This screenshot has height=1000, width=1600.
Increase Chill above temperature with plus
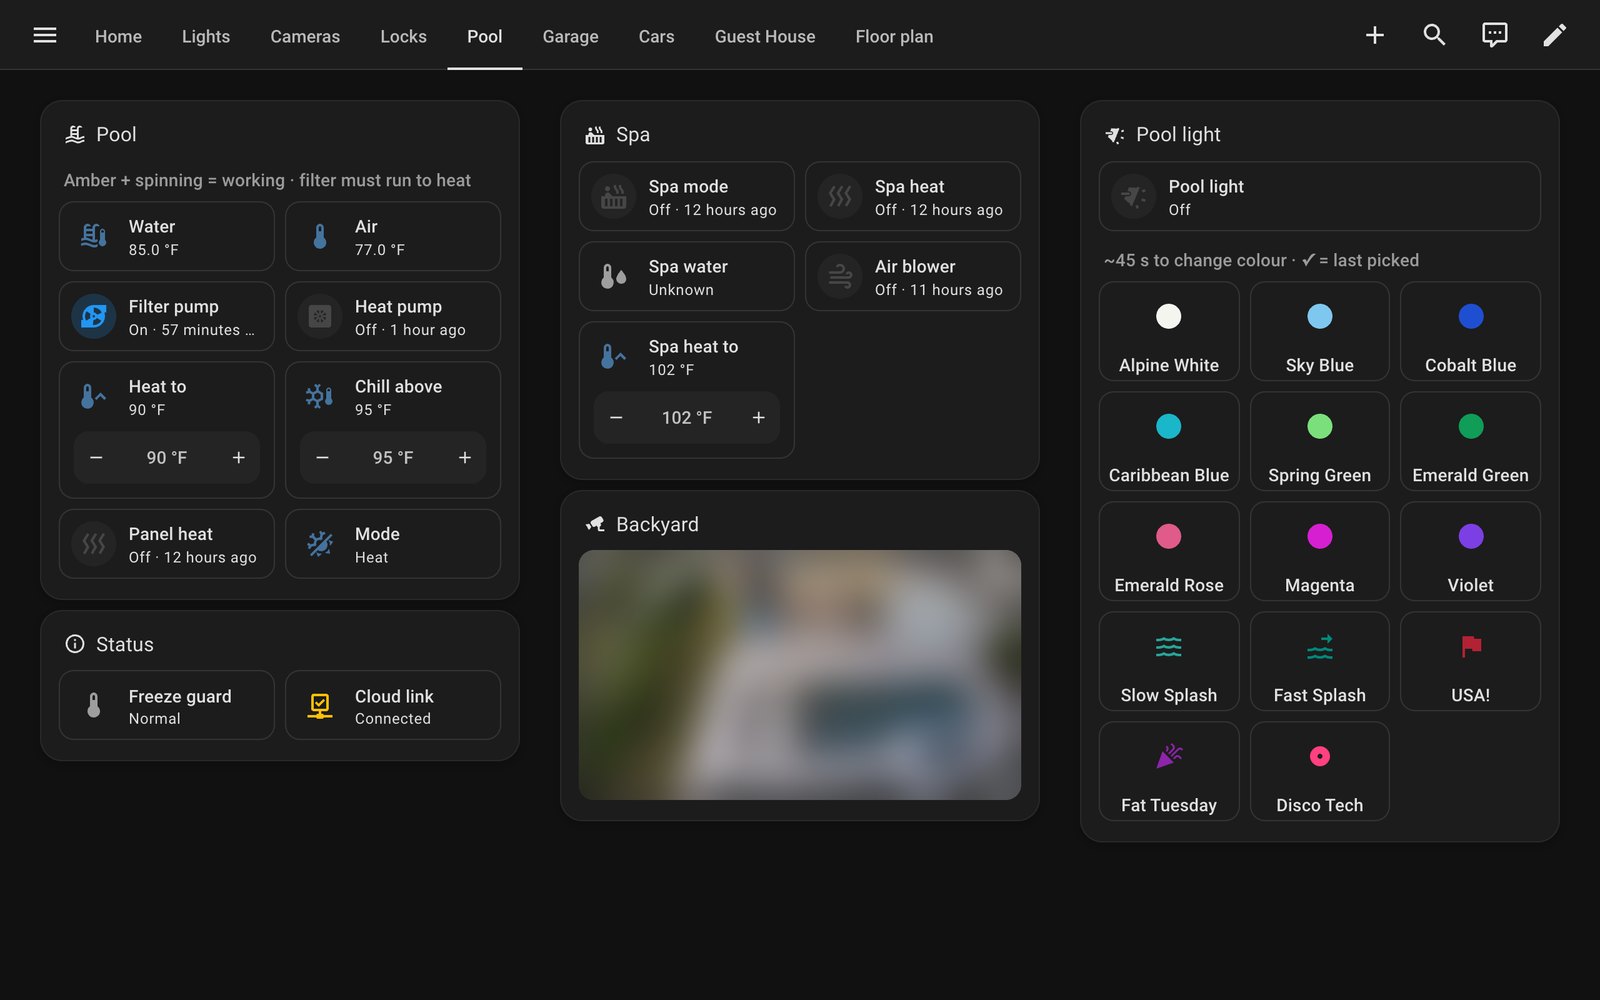coord(464,458)
